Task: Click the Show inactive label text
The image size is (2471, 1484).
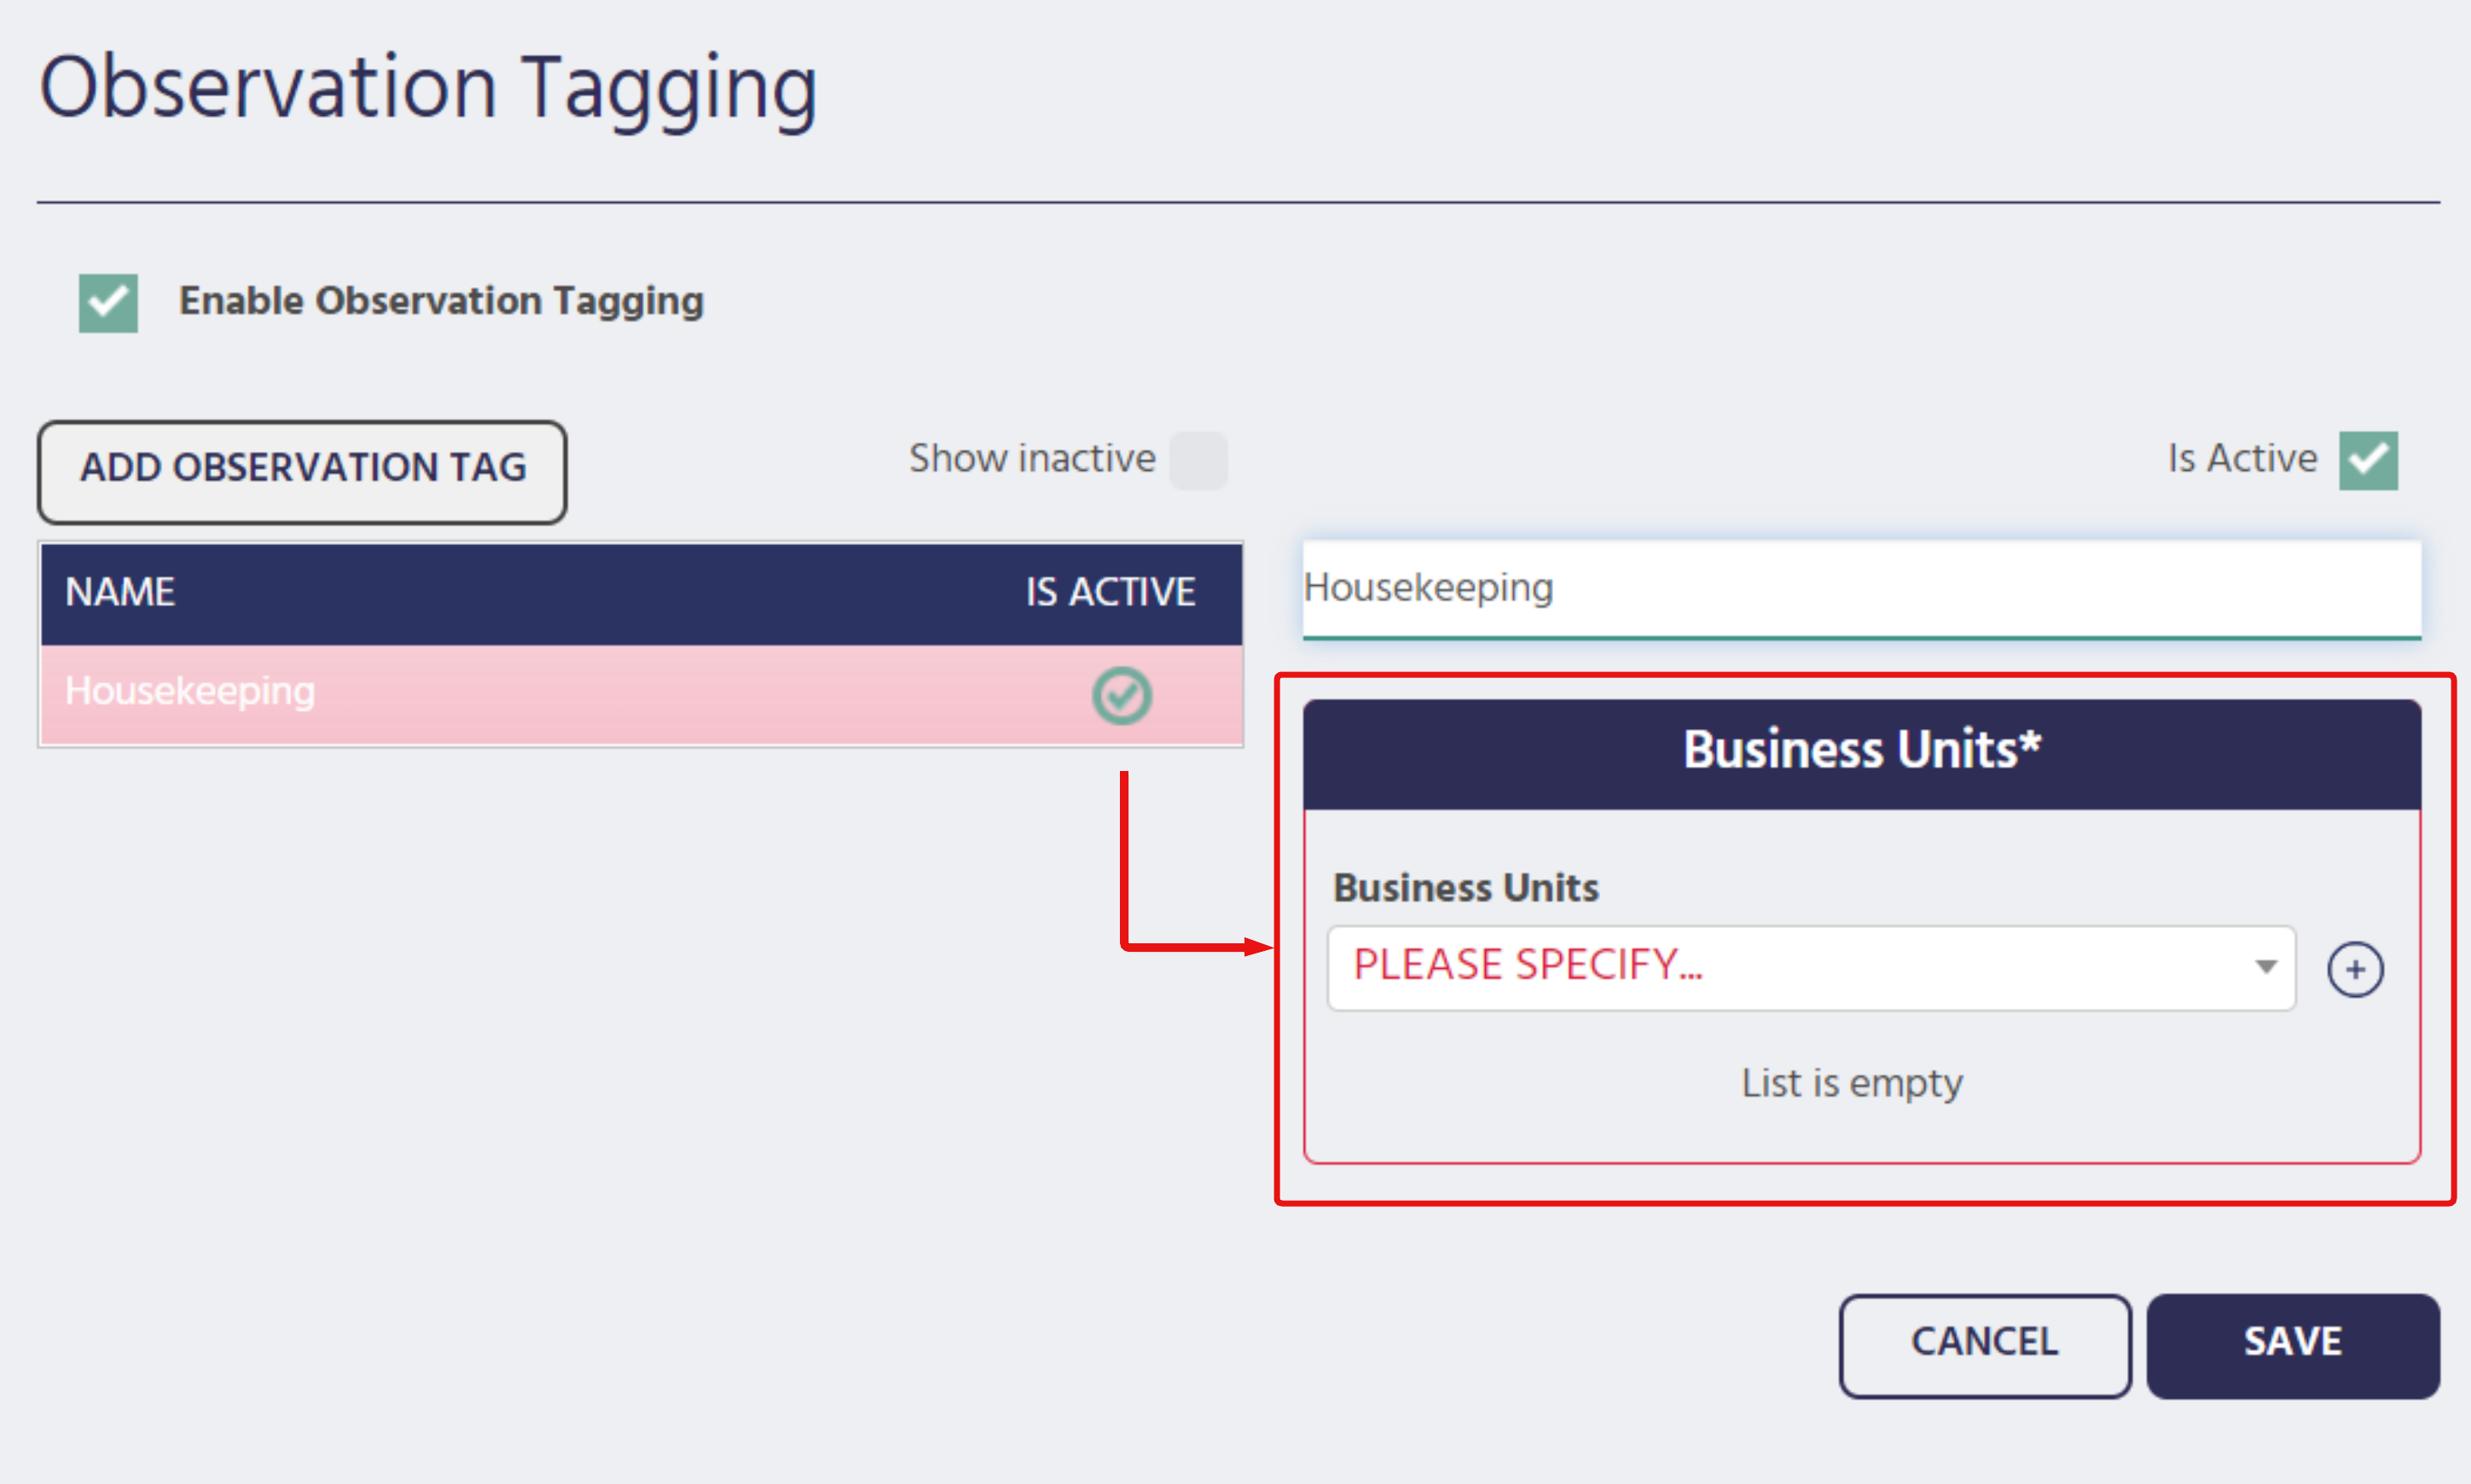Action: click(1032, 458)
